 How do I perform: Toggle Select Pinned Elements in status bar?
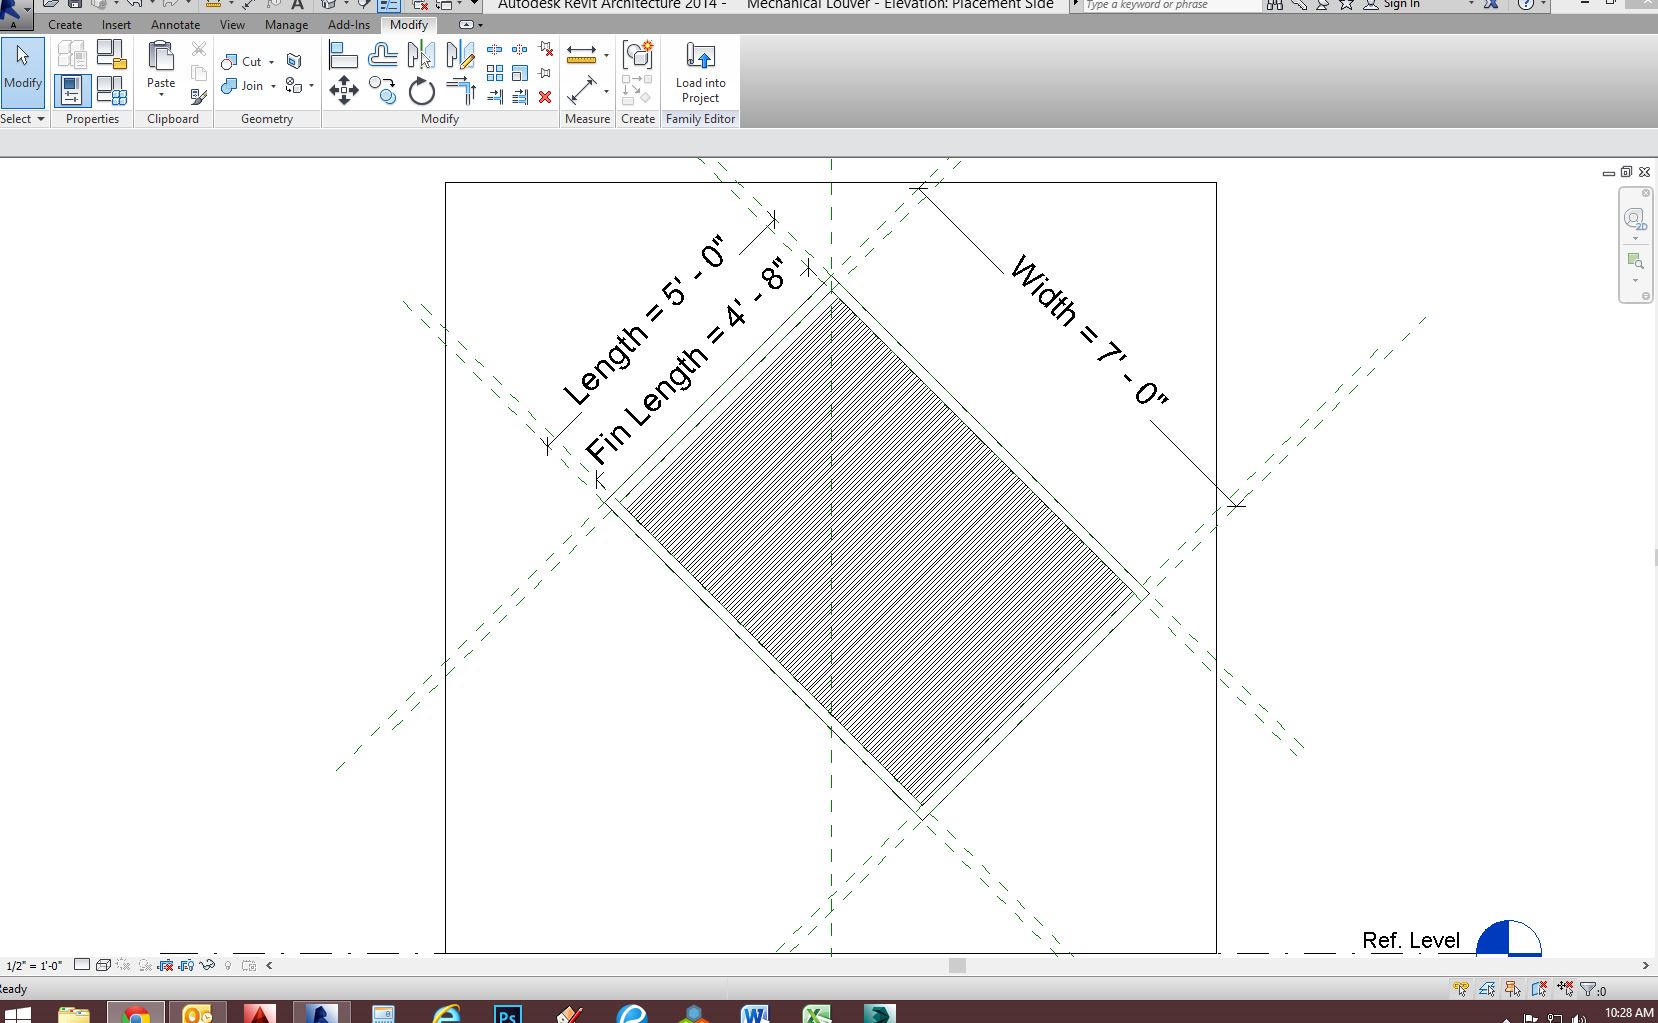[x=1513, y=989]
